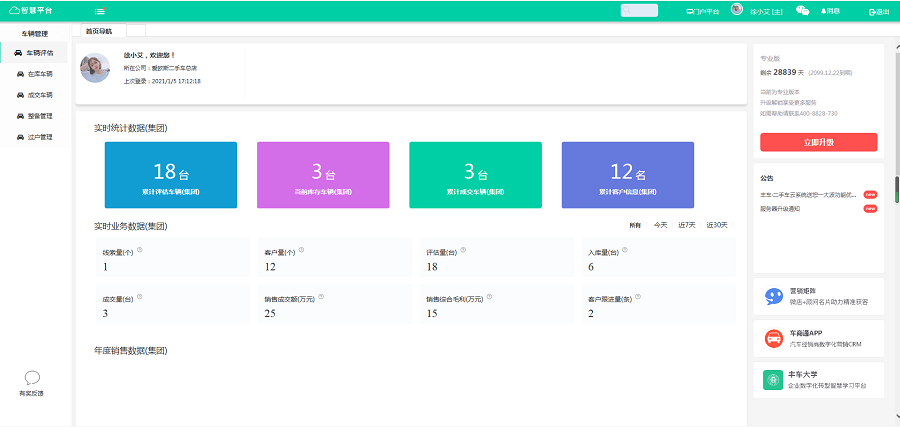Image resolution: width=900 pixels, height=427 pixels.
Task: Open the 车商通APP red car icon
Action: pyautogui.click(x=773, y=338)
